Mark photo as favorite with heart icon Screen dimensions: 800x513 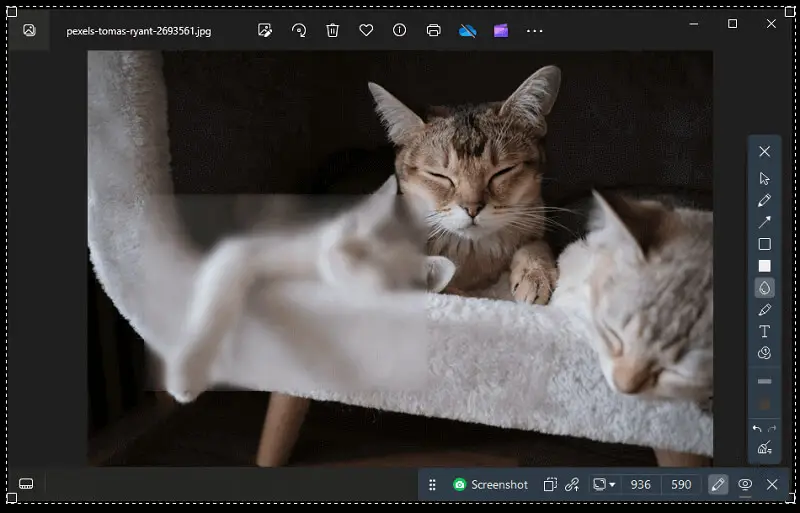pos(366,31)
